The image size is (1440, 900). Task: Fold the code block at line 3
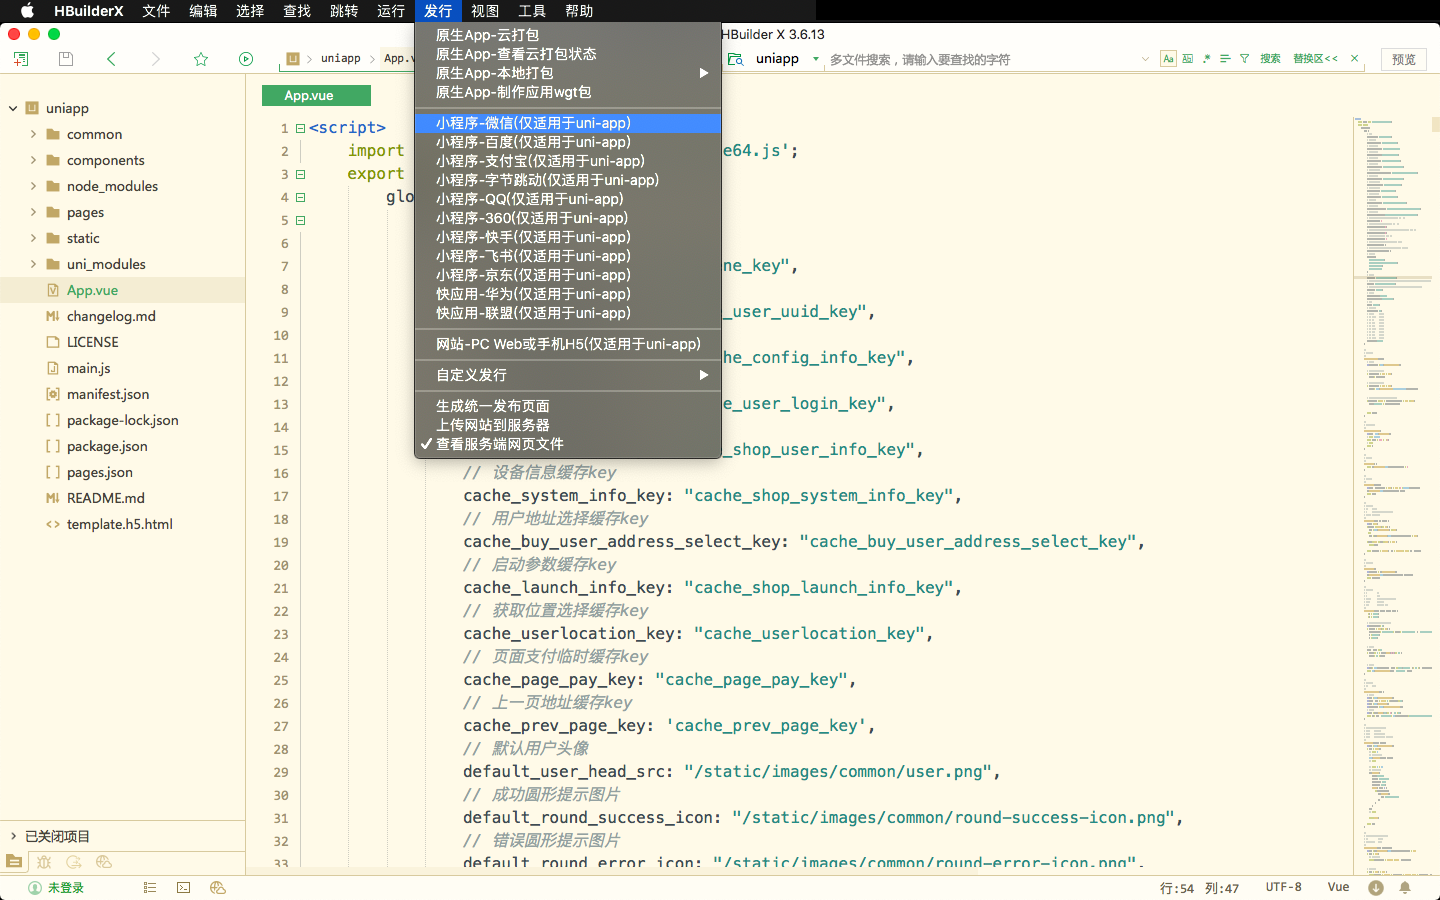(x=300, y=174)
